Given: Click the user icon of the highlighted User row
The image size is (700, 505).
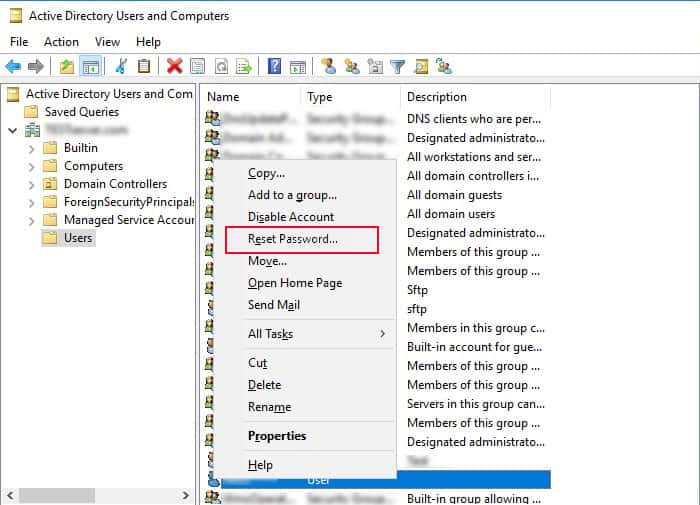Looking at the screenshot, I should coord(214,480).
